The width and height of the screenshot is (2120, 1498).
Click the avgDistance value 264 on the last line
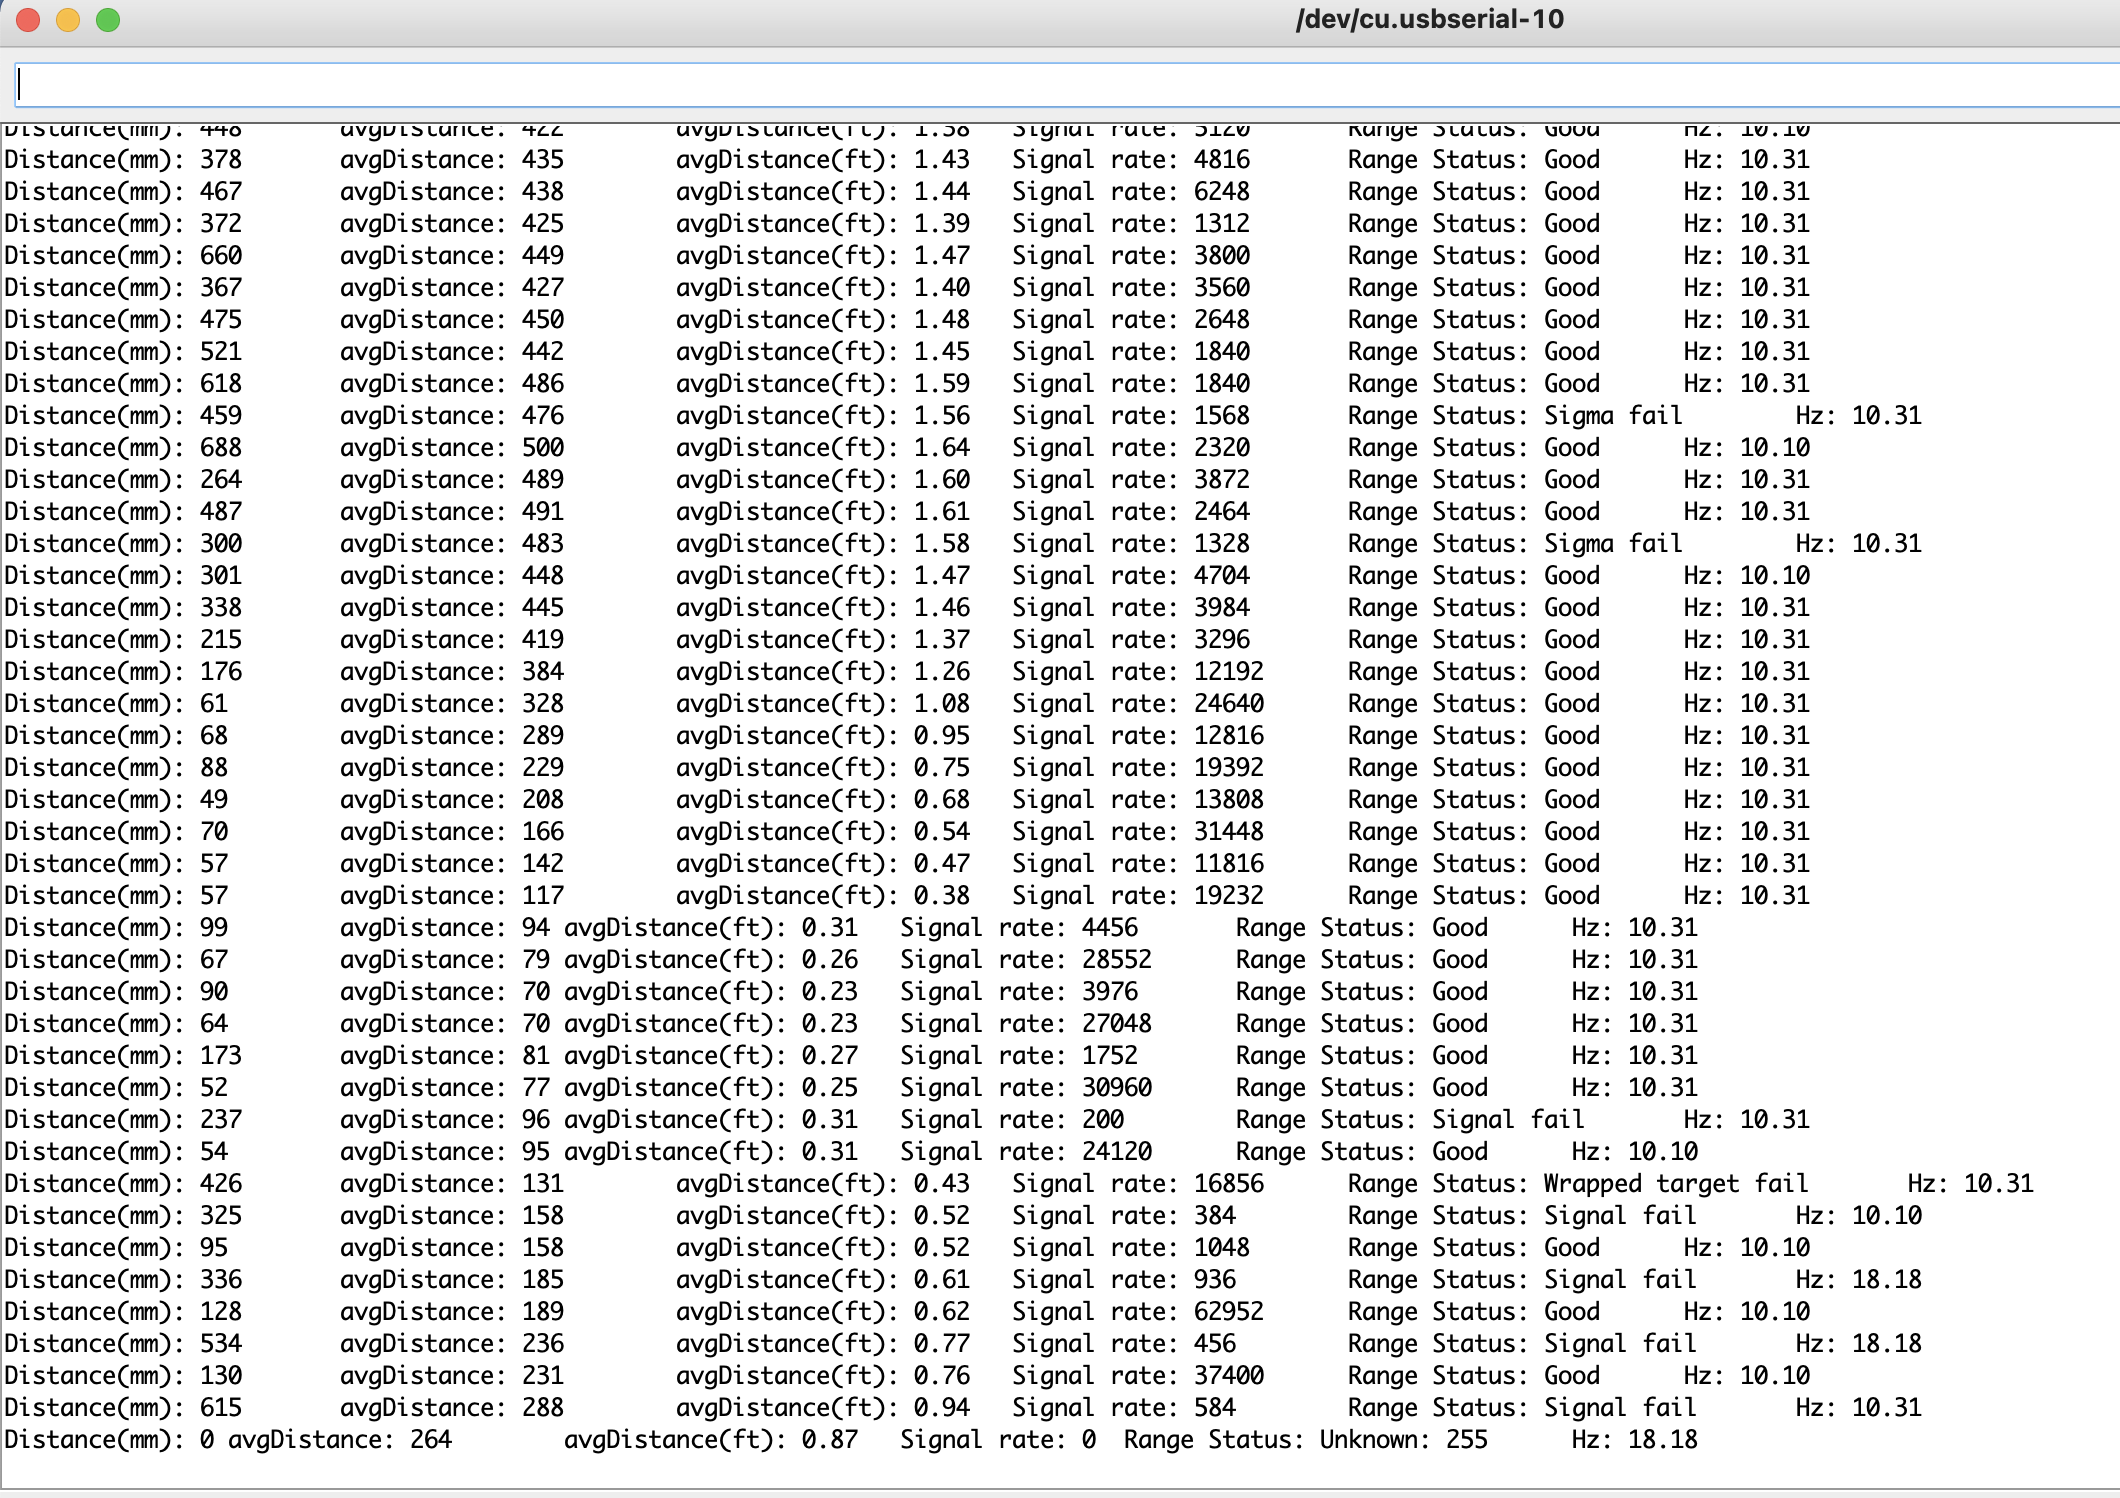pos(431,1440)
